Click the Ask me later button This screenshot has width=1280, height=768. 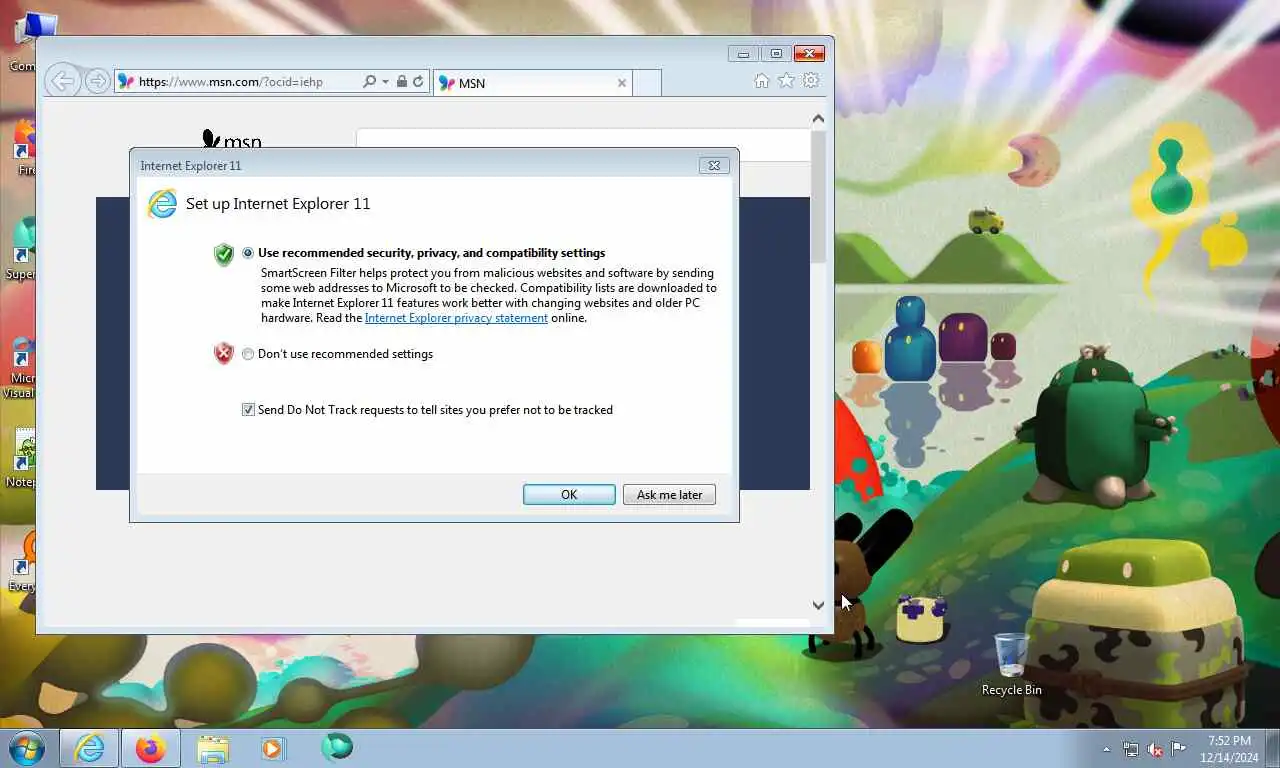click(x=669, y=495)
